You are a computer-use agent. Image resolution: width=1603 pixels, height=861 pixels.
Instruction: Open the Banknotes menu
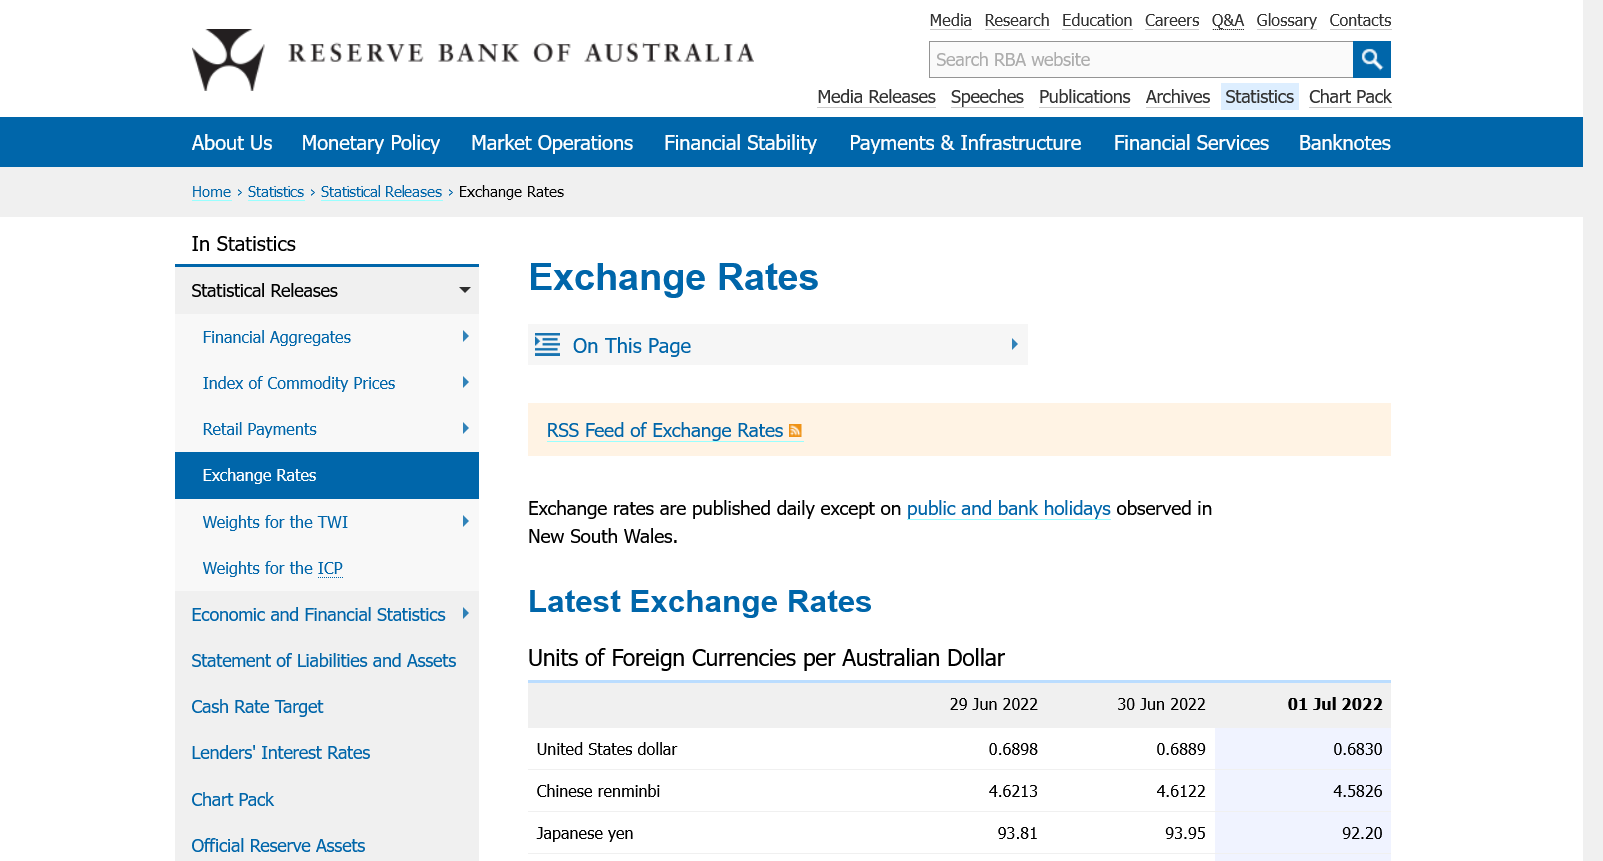[1344, 143]
